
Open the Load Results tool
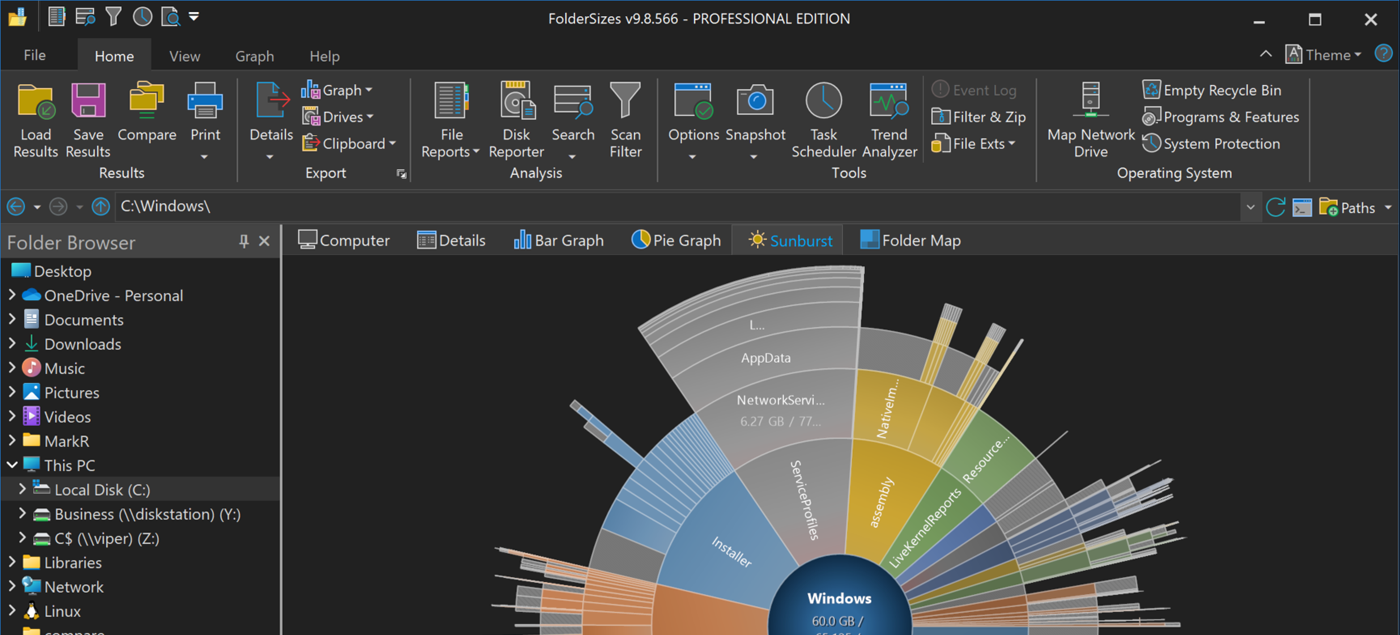(36, 120)
